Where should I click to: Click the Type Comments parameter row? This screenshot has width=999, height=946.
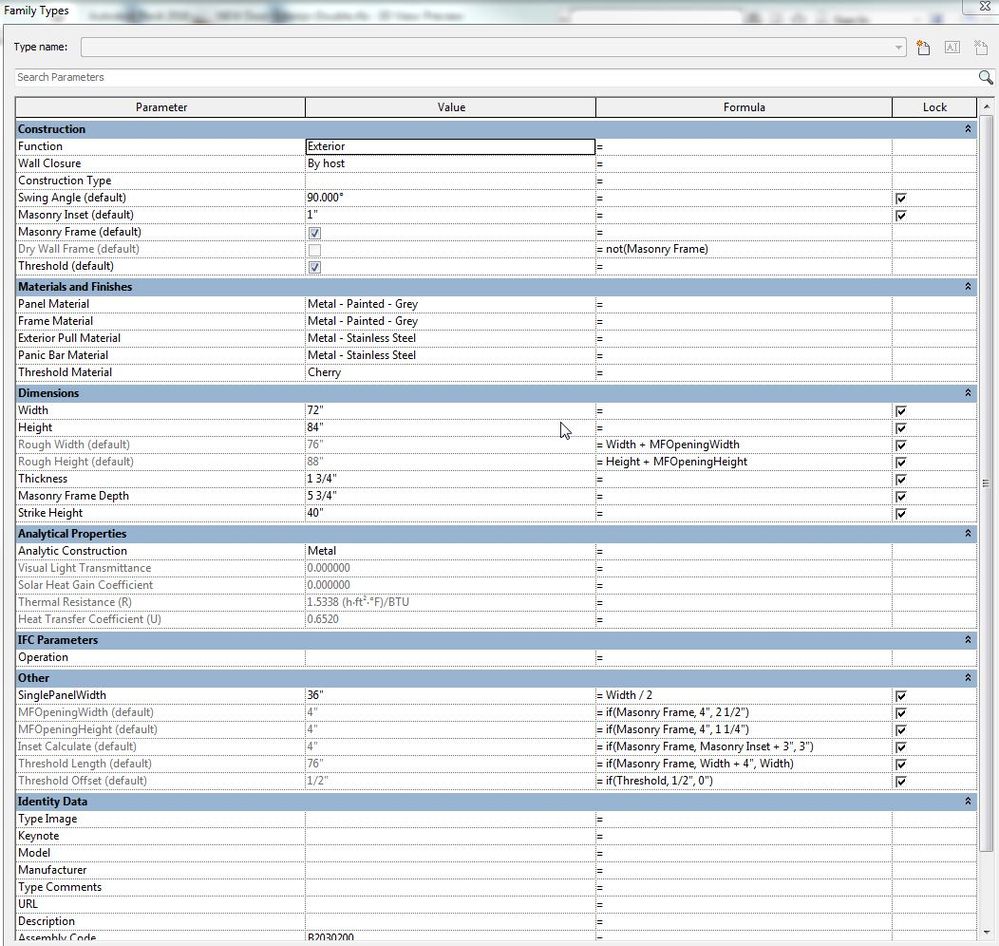click(496, 887)
